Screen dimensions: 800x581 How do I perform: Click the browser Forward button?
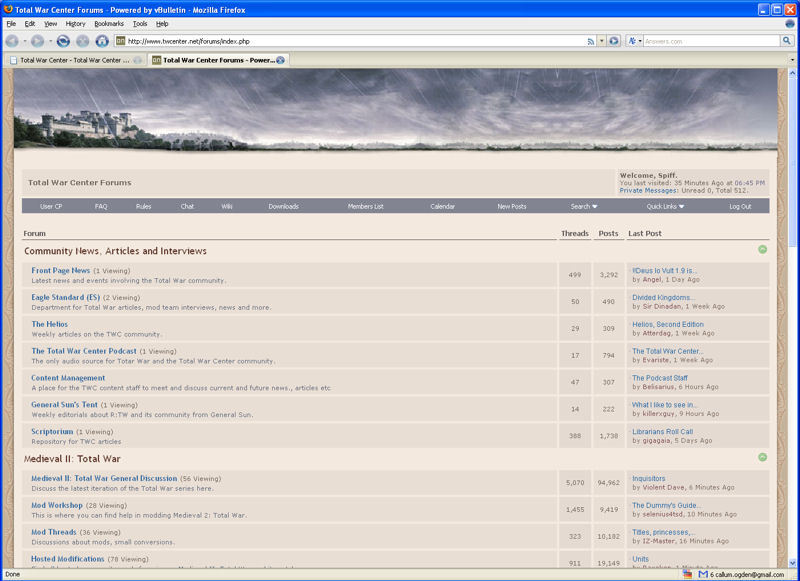pyautogui.click(x=37, y=41)
